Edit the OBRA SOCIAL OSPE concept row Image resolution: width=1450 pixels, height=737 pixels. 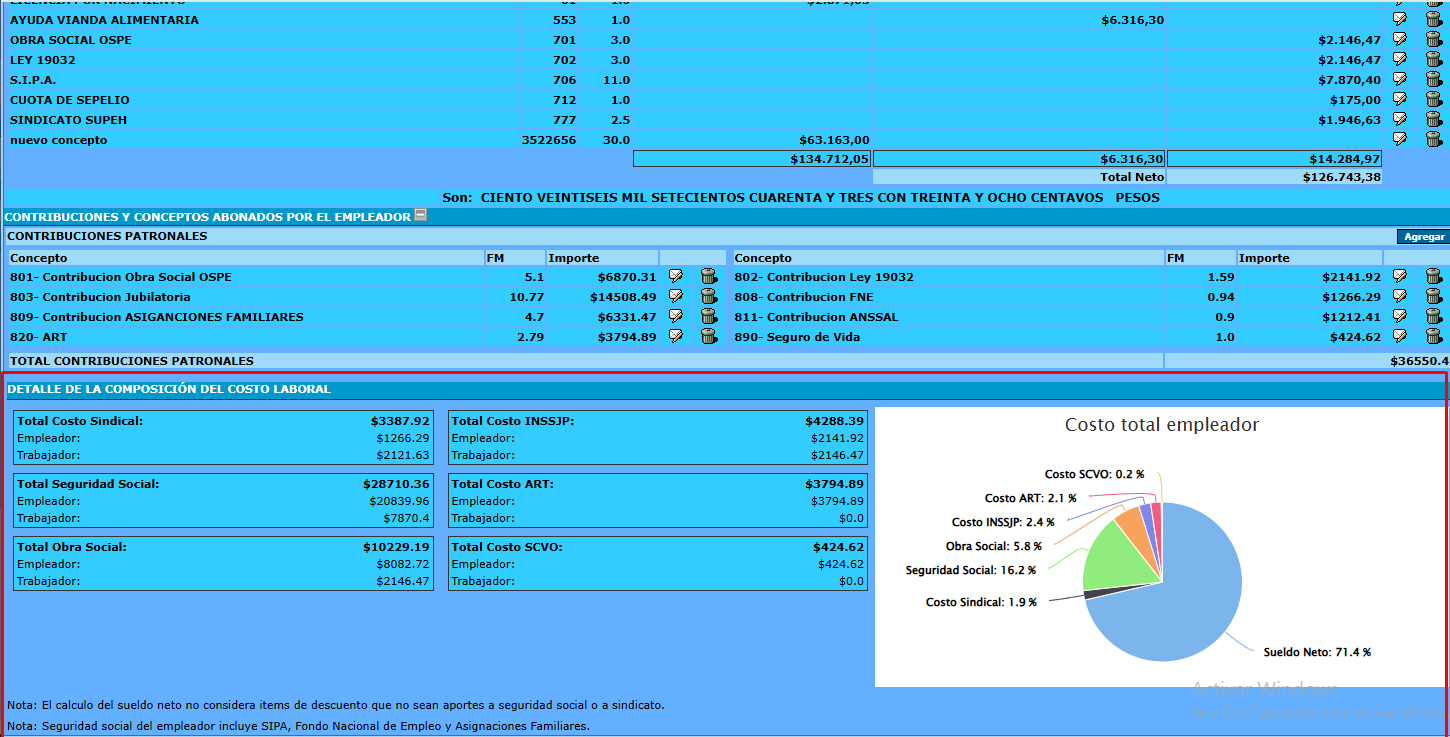[x=1400, y=39]
